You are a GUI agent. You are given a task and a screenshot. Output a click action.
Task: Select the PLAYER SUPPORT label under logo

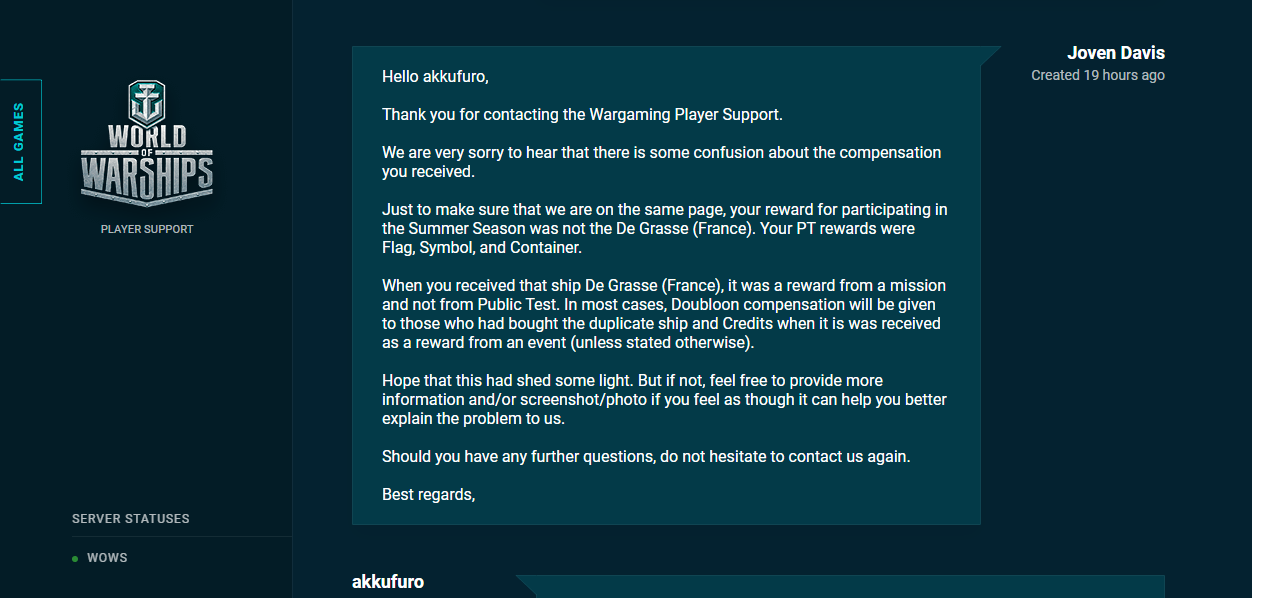pyautogui.click(x=147, y=229)
